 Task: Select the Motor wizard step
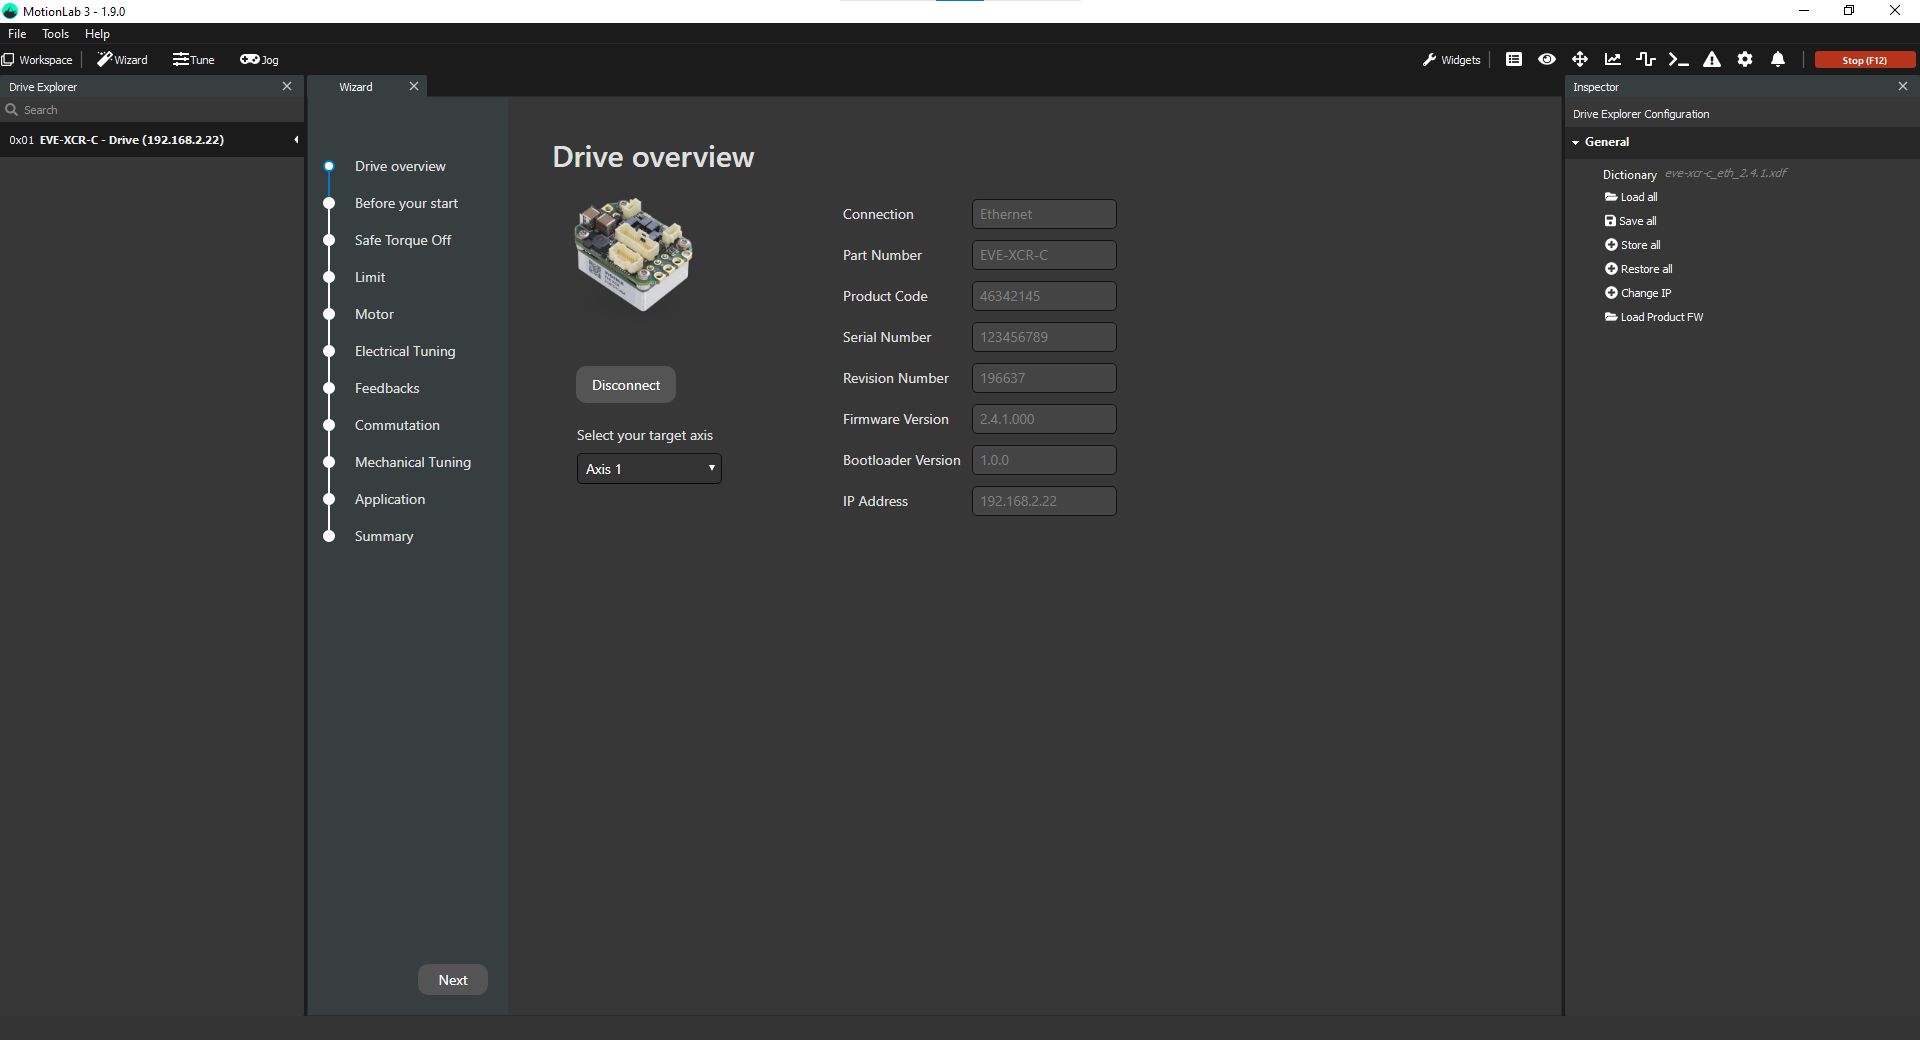coord(374,314)
